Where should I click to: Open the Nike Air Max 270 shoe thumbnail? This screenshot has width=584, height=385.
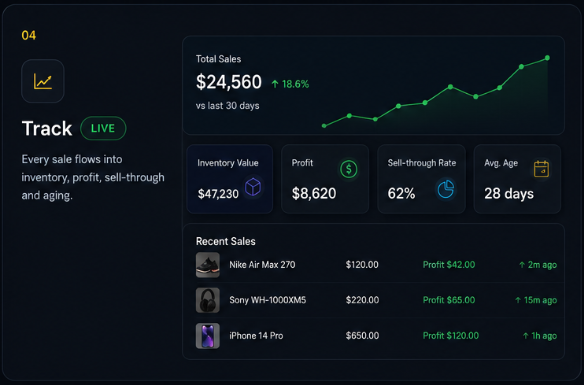208,265
